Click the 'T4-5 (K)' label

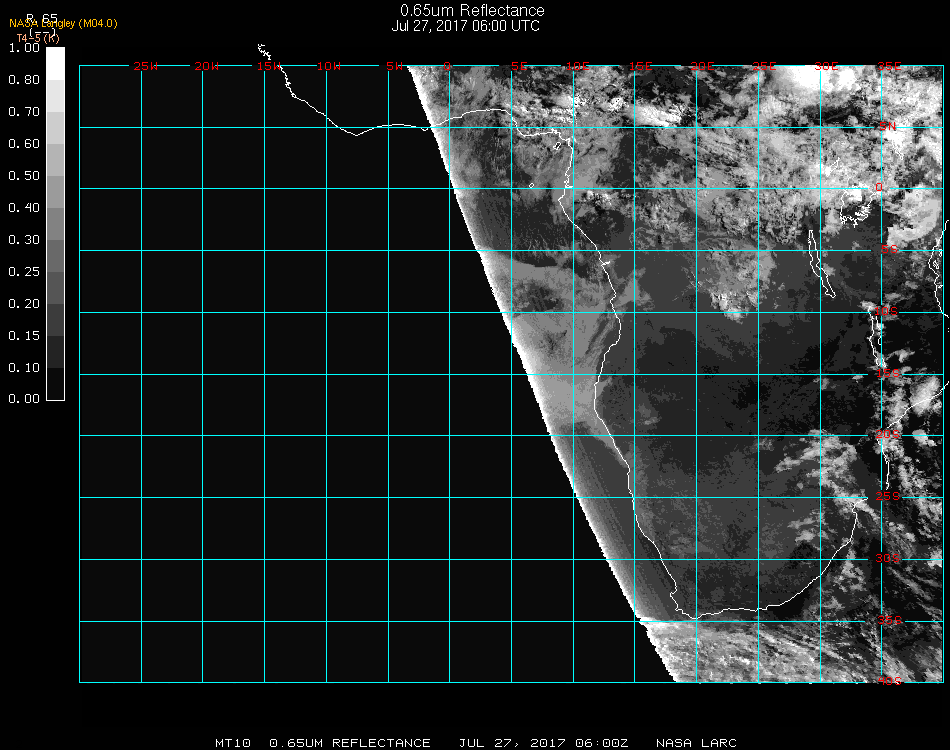tap(38, 38)
